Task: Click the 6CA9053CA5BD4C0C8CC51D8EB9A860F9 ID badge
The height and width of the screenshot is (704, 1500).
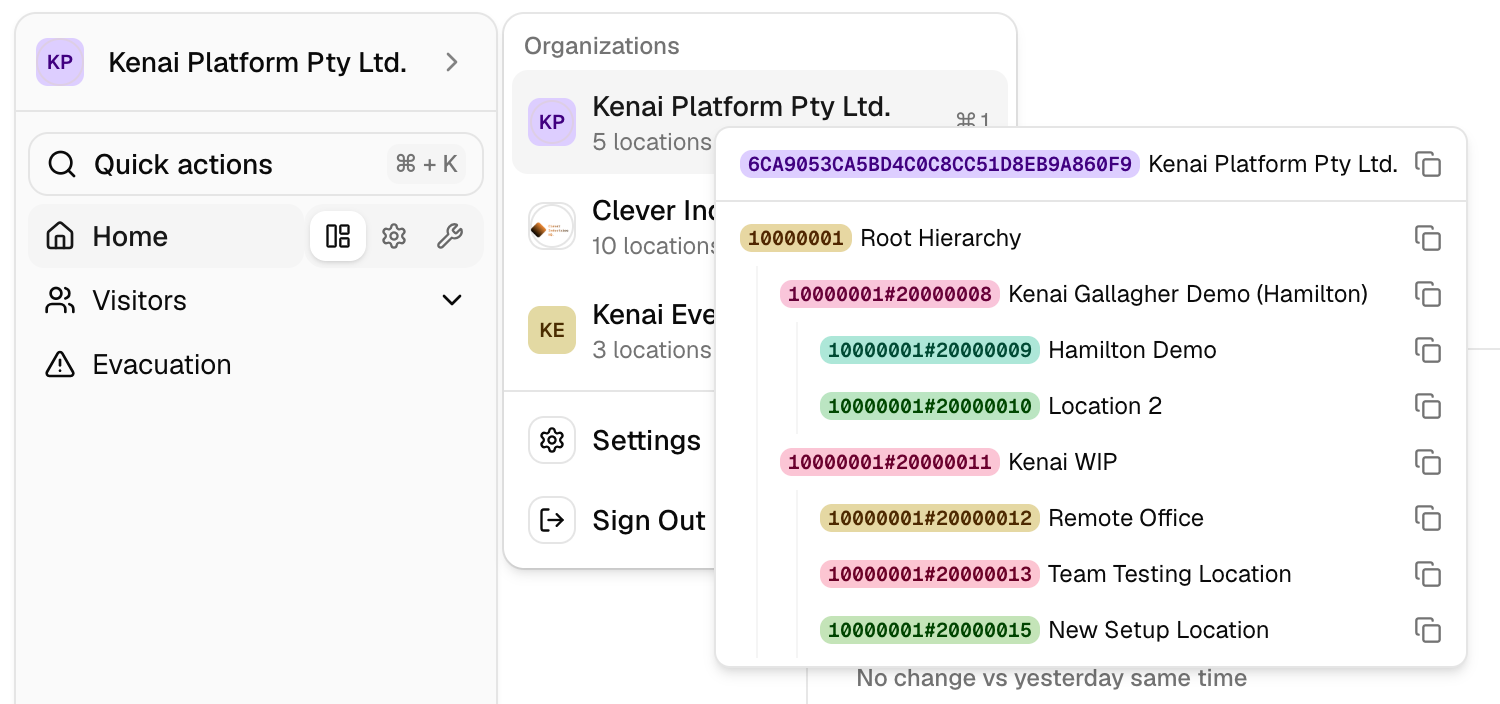Action: pyautogui.click(x=940, y=164)
